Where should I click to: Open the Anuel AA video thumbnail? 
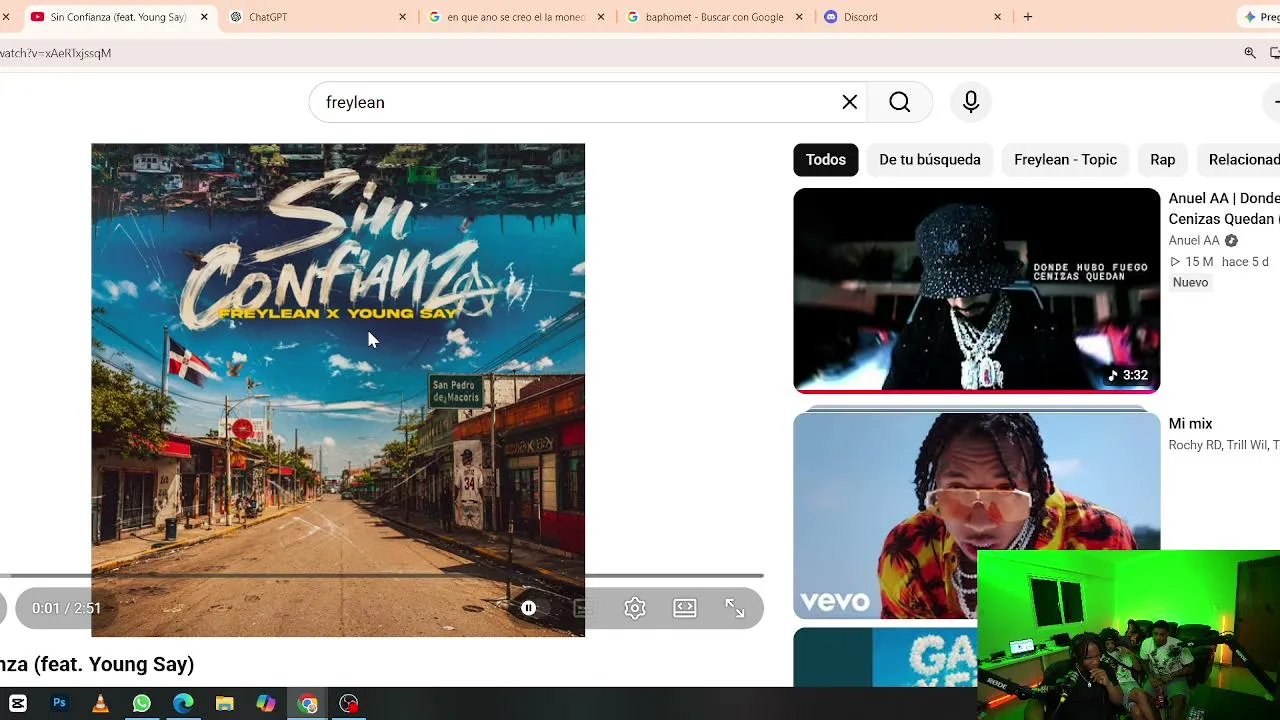(x=976, y=290)
